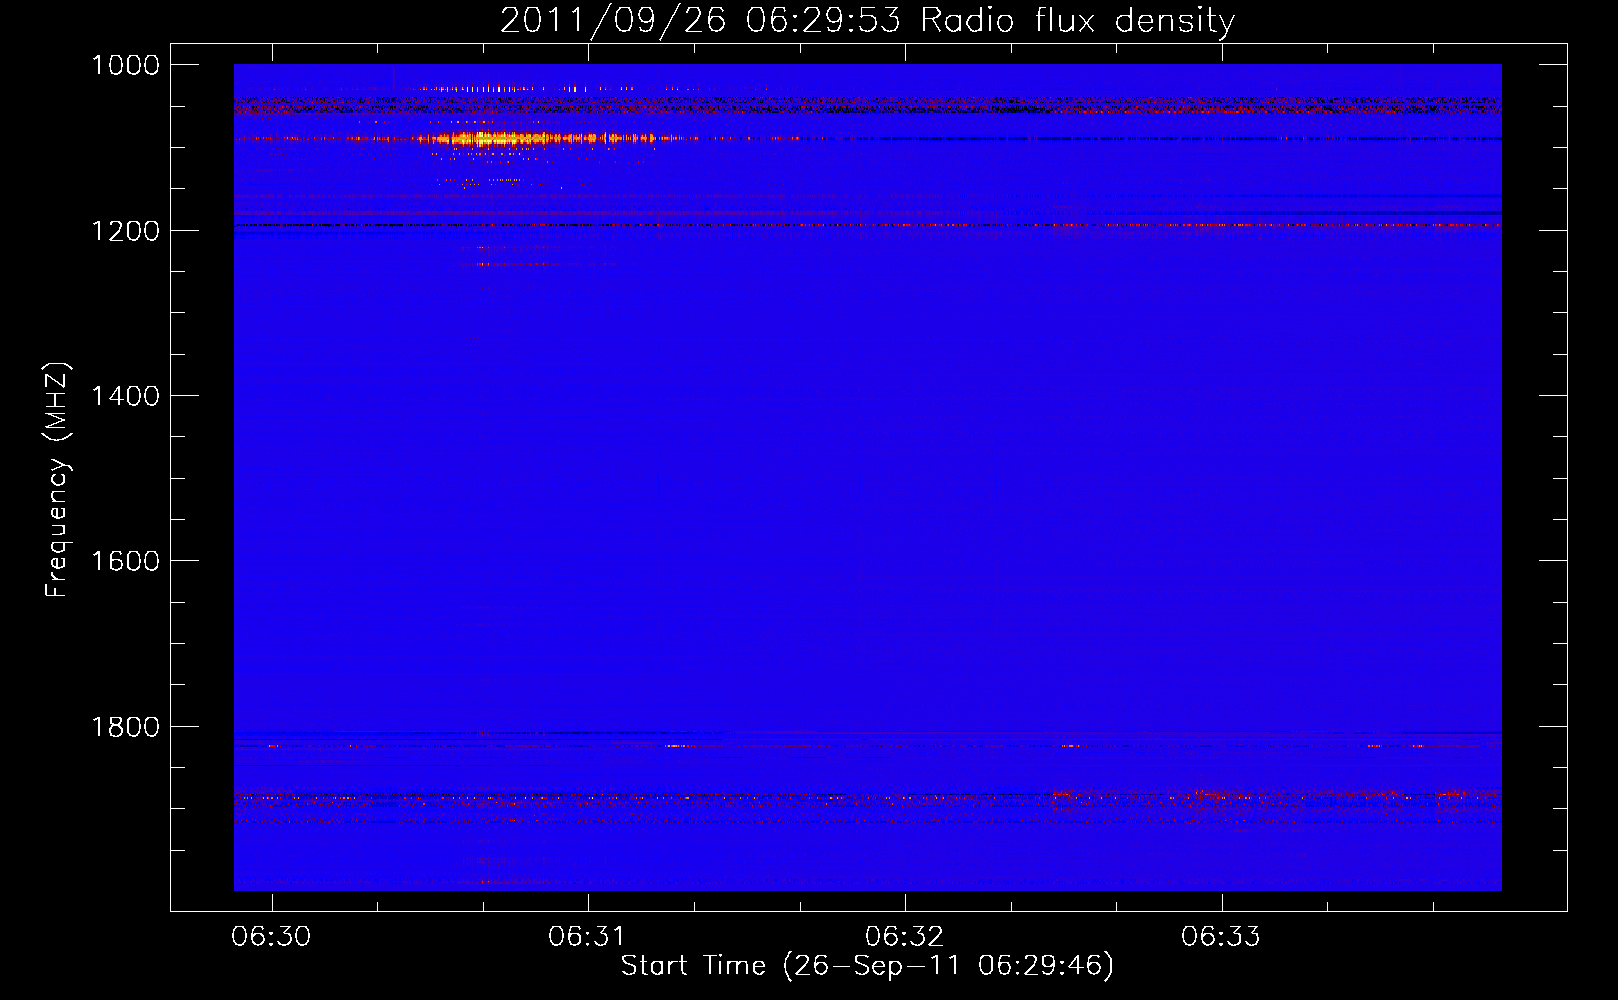Click the 'Frequency (MHZ)' axis title
Image resolution: width=1618 pixels, height=1000 pixels.
pyautogui.click(x=58, y=480)
